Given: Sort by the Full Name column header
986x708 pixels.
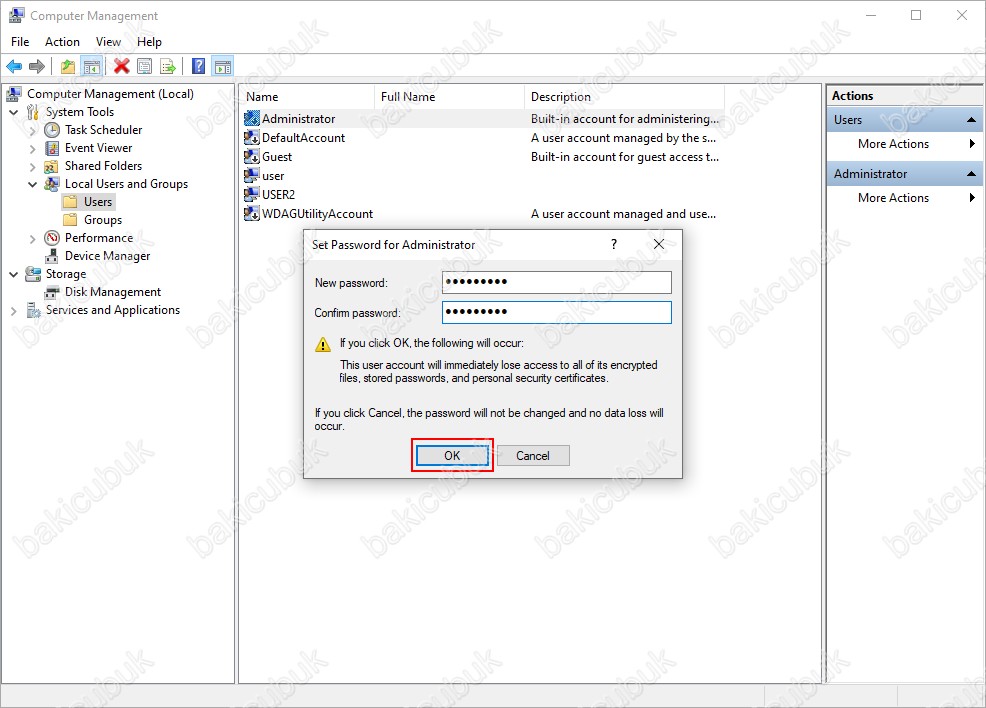Looking at the screenshot, I should coord(449,97).
